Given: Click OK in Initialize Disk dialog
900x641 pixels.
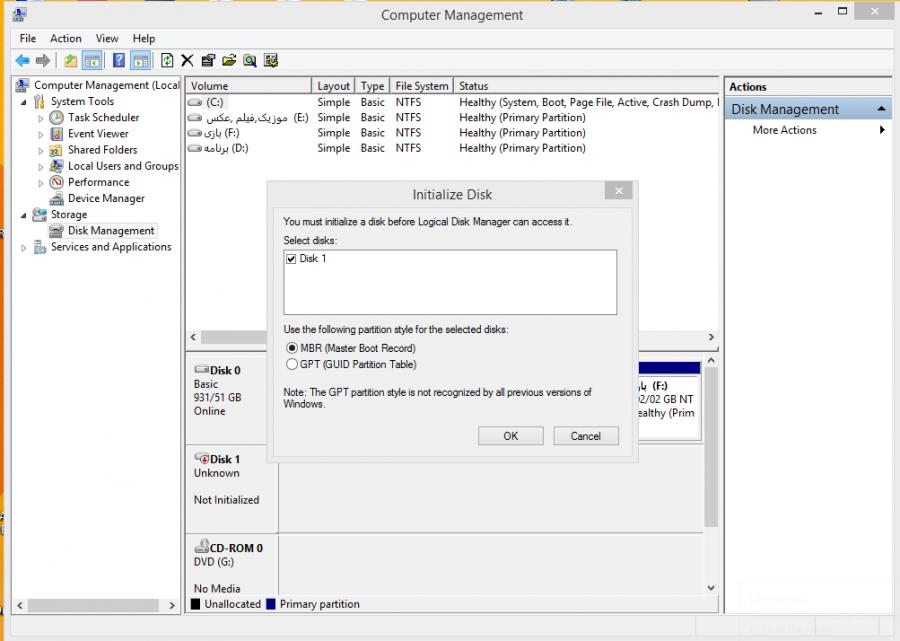Looking at the screenshot, I should (x=511, y=436).
